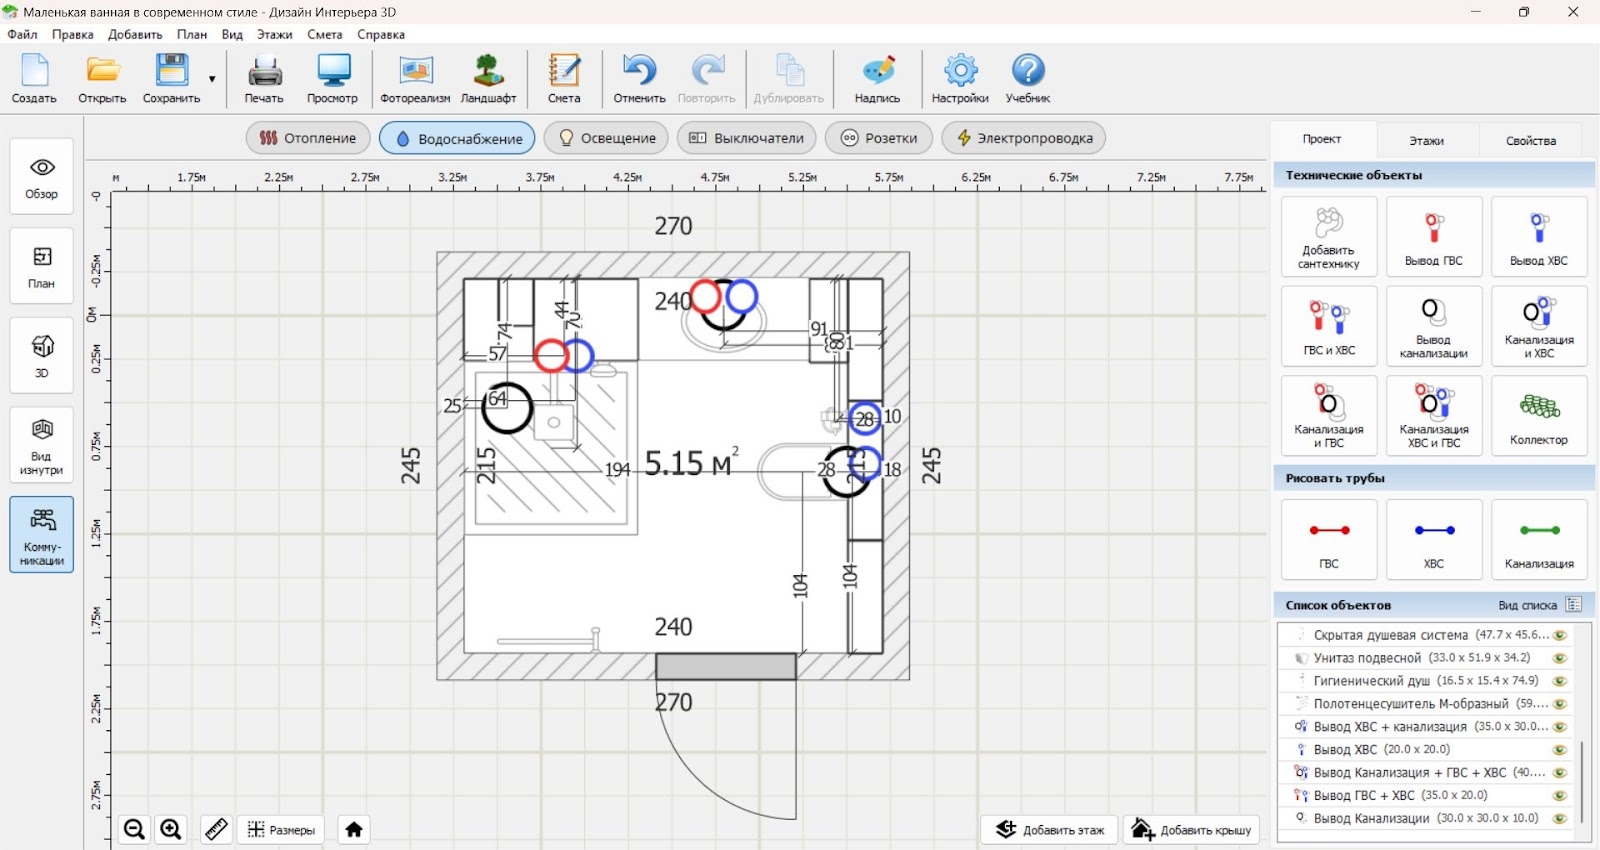
Task: Select the ruler measurement tool
Action: (x=216, y=829)
